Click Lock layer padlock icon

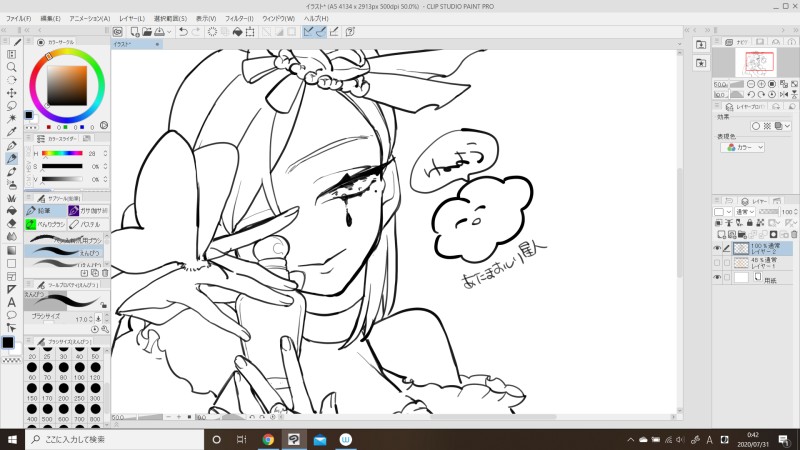[x=749, y=223]
